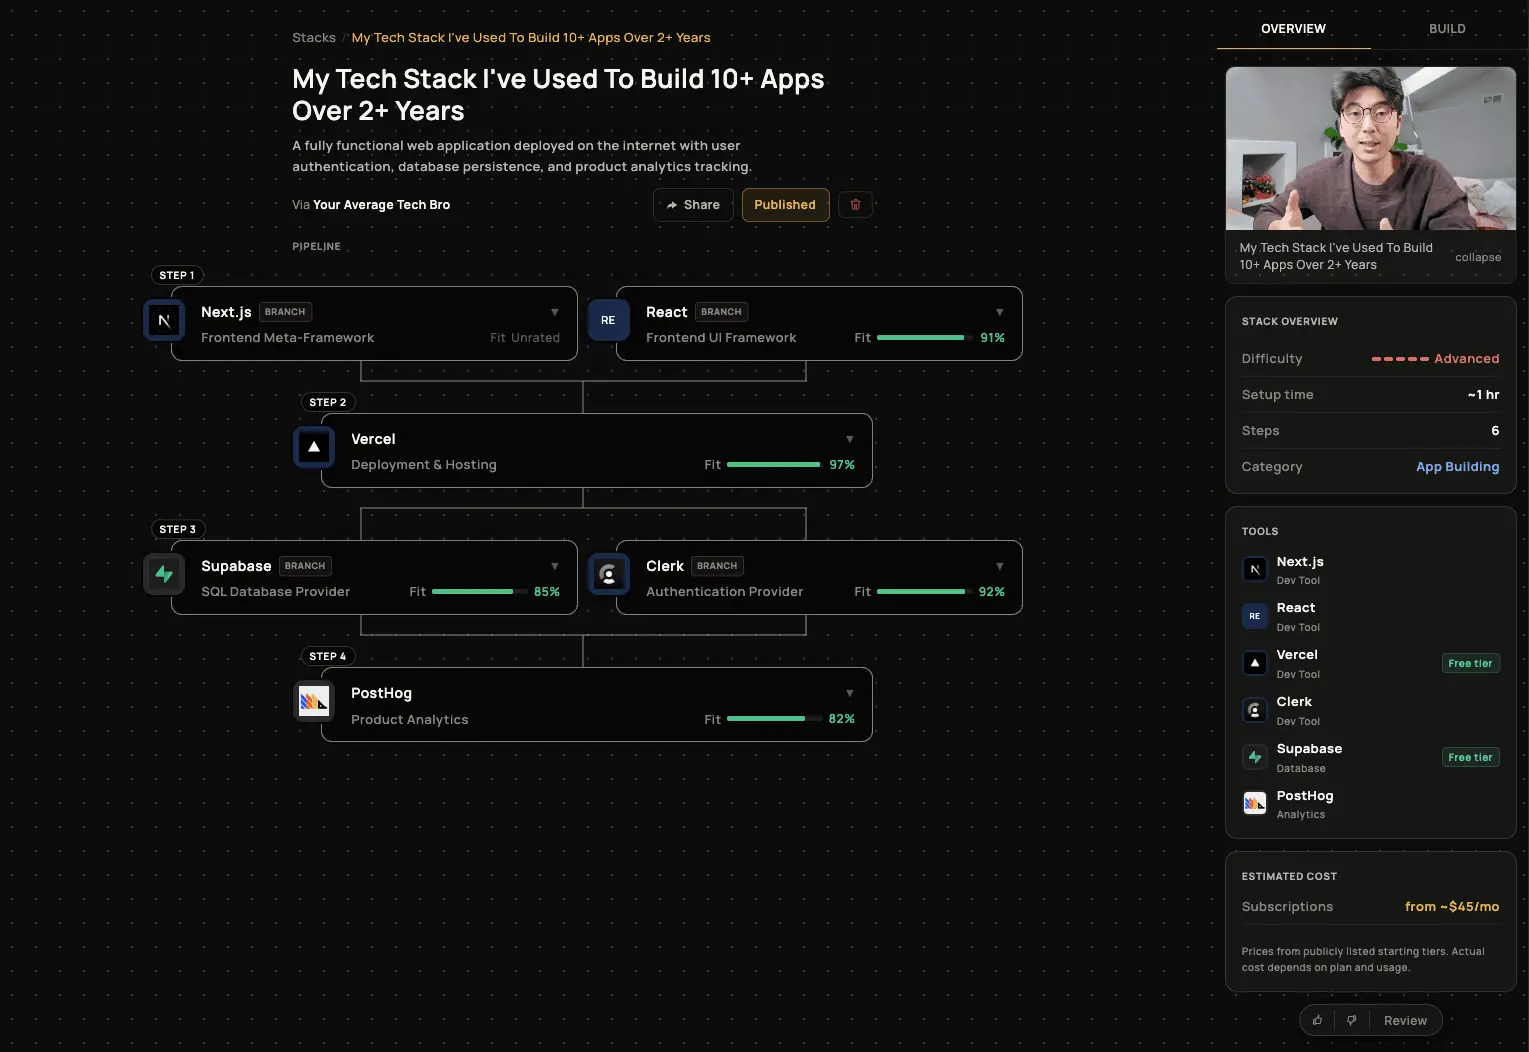1529x1052 pixels.
Task: Open the Review button
Action: pyautogui.click(x=1405, y=1020)
